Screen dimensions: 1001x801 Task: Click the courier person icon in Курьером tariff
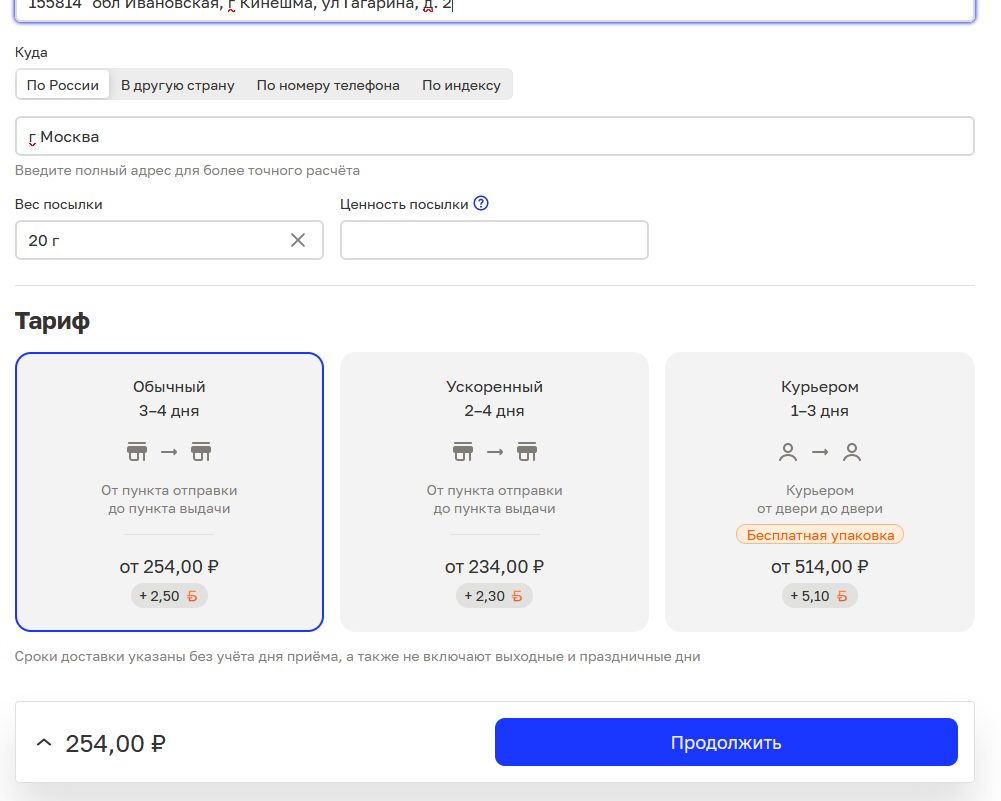point(788,452)
